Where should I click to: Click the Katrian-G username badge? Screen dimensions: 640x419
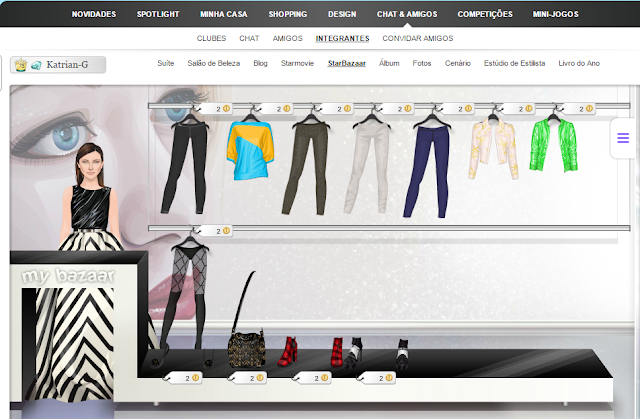(58, 65)
